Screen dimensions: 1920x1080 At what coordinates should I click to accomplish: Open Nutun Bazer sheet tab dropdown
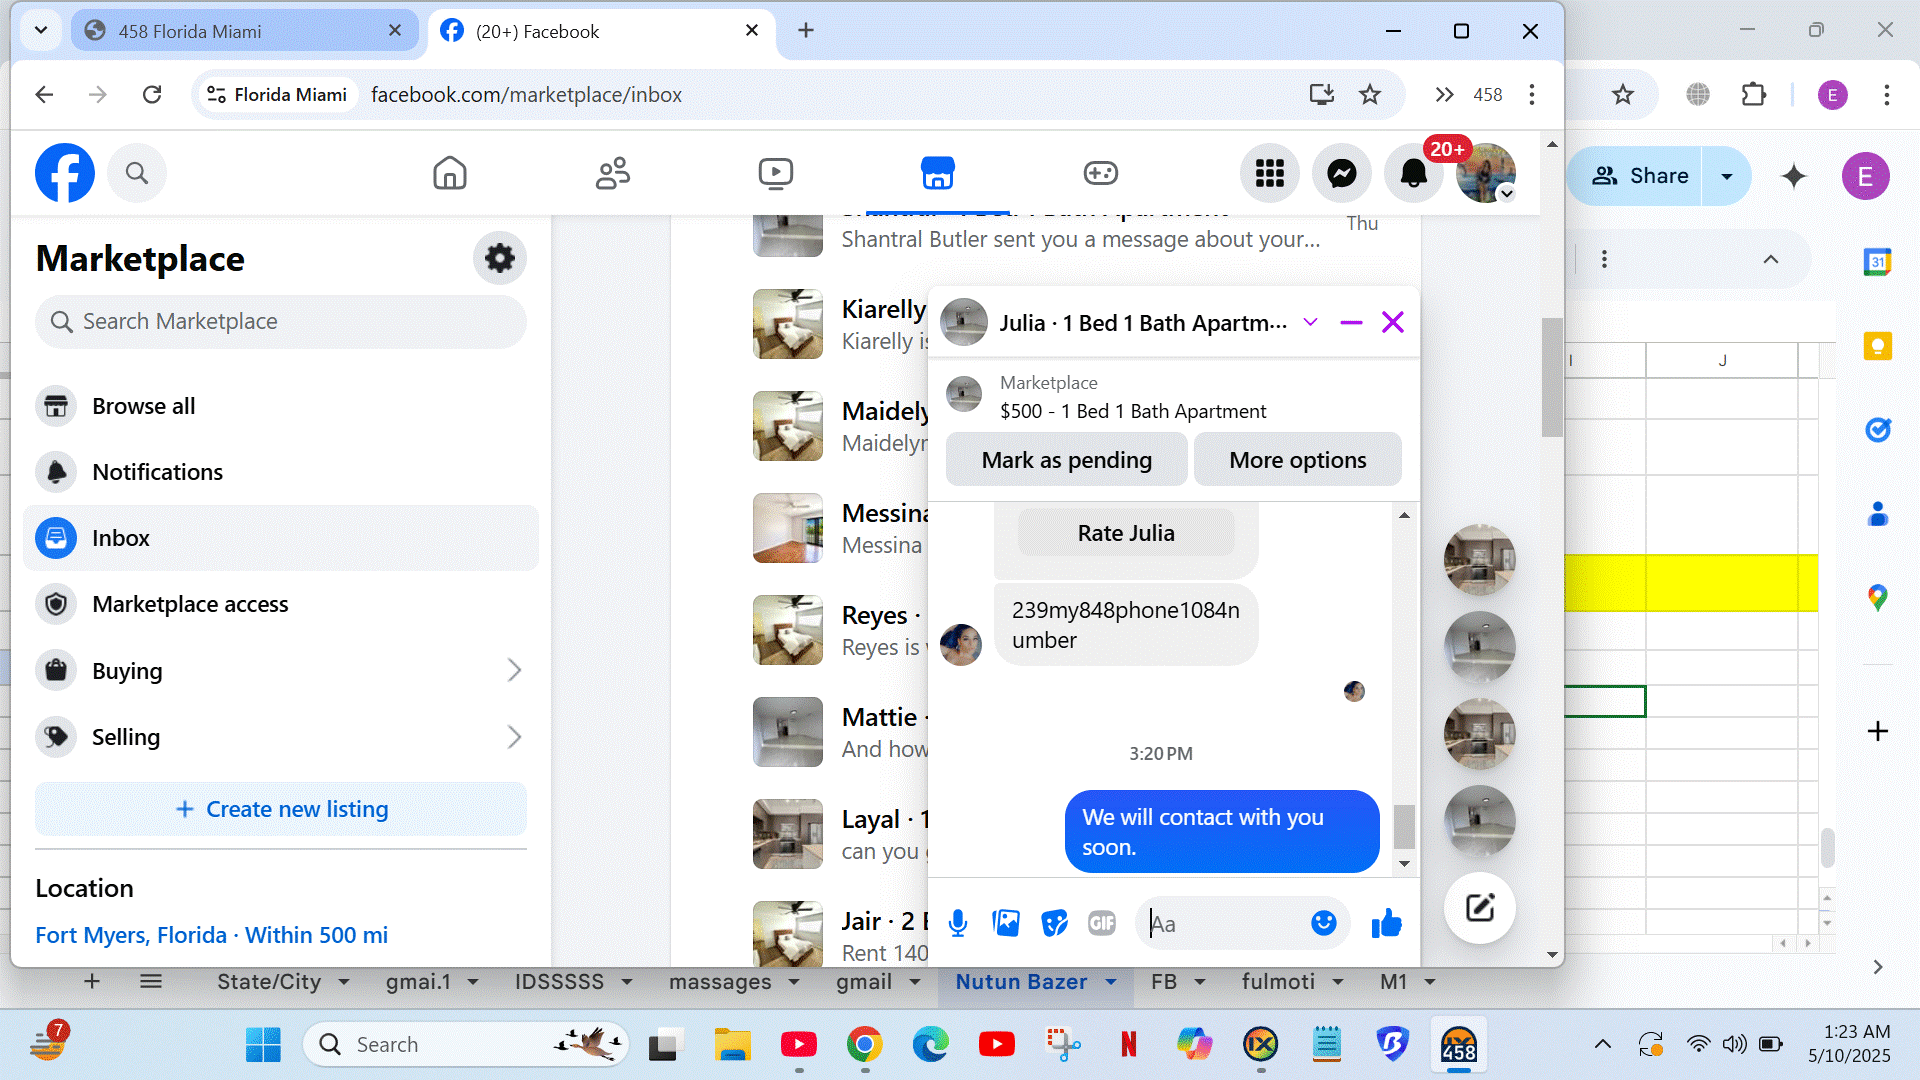pos(1111,983)
